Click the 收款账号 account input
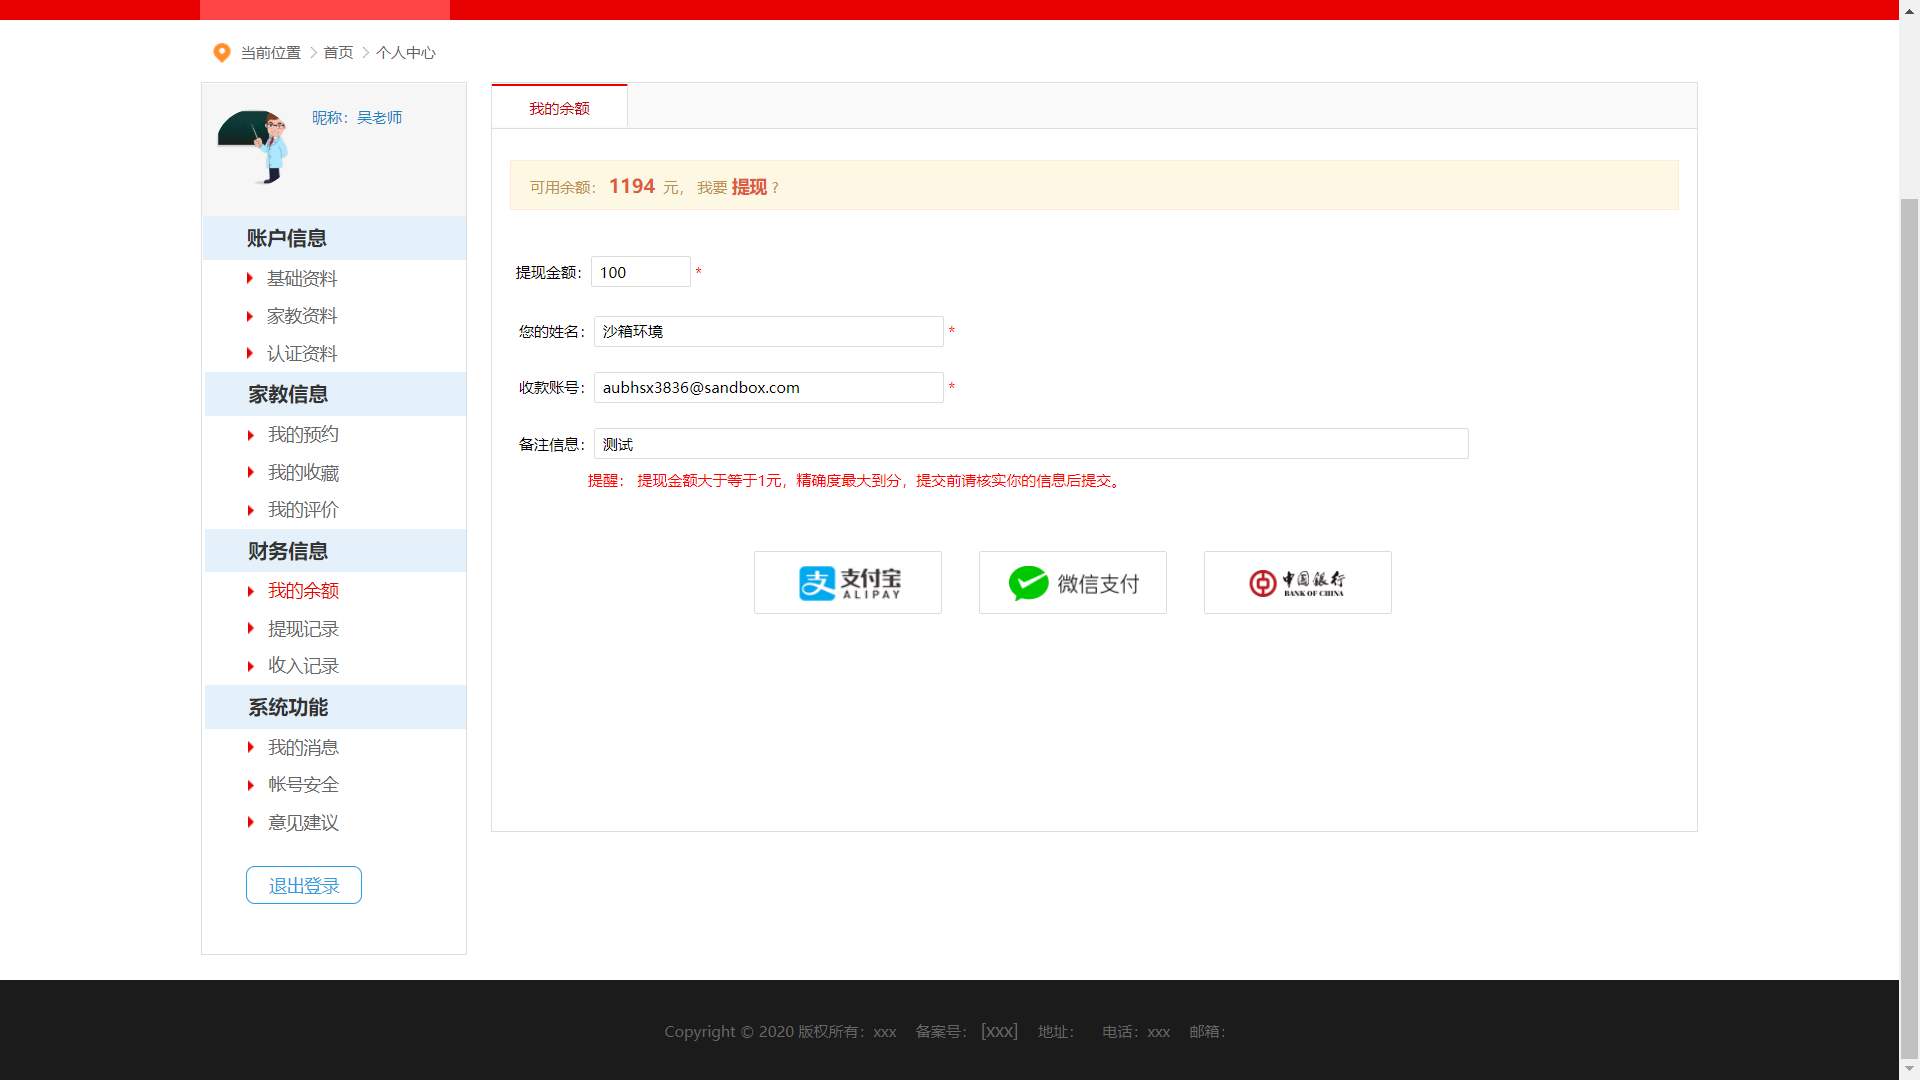Screen dimensions: 1920x1080 (x=768, y=388)
